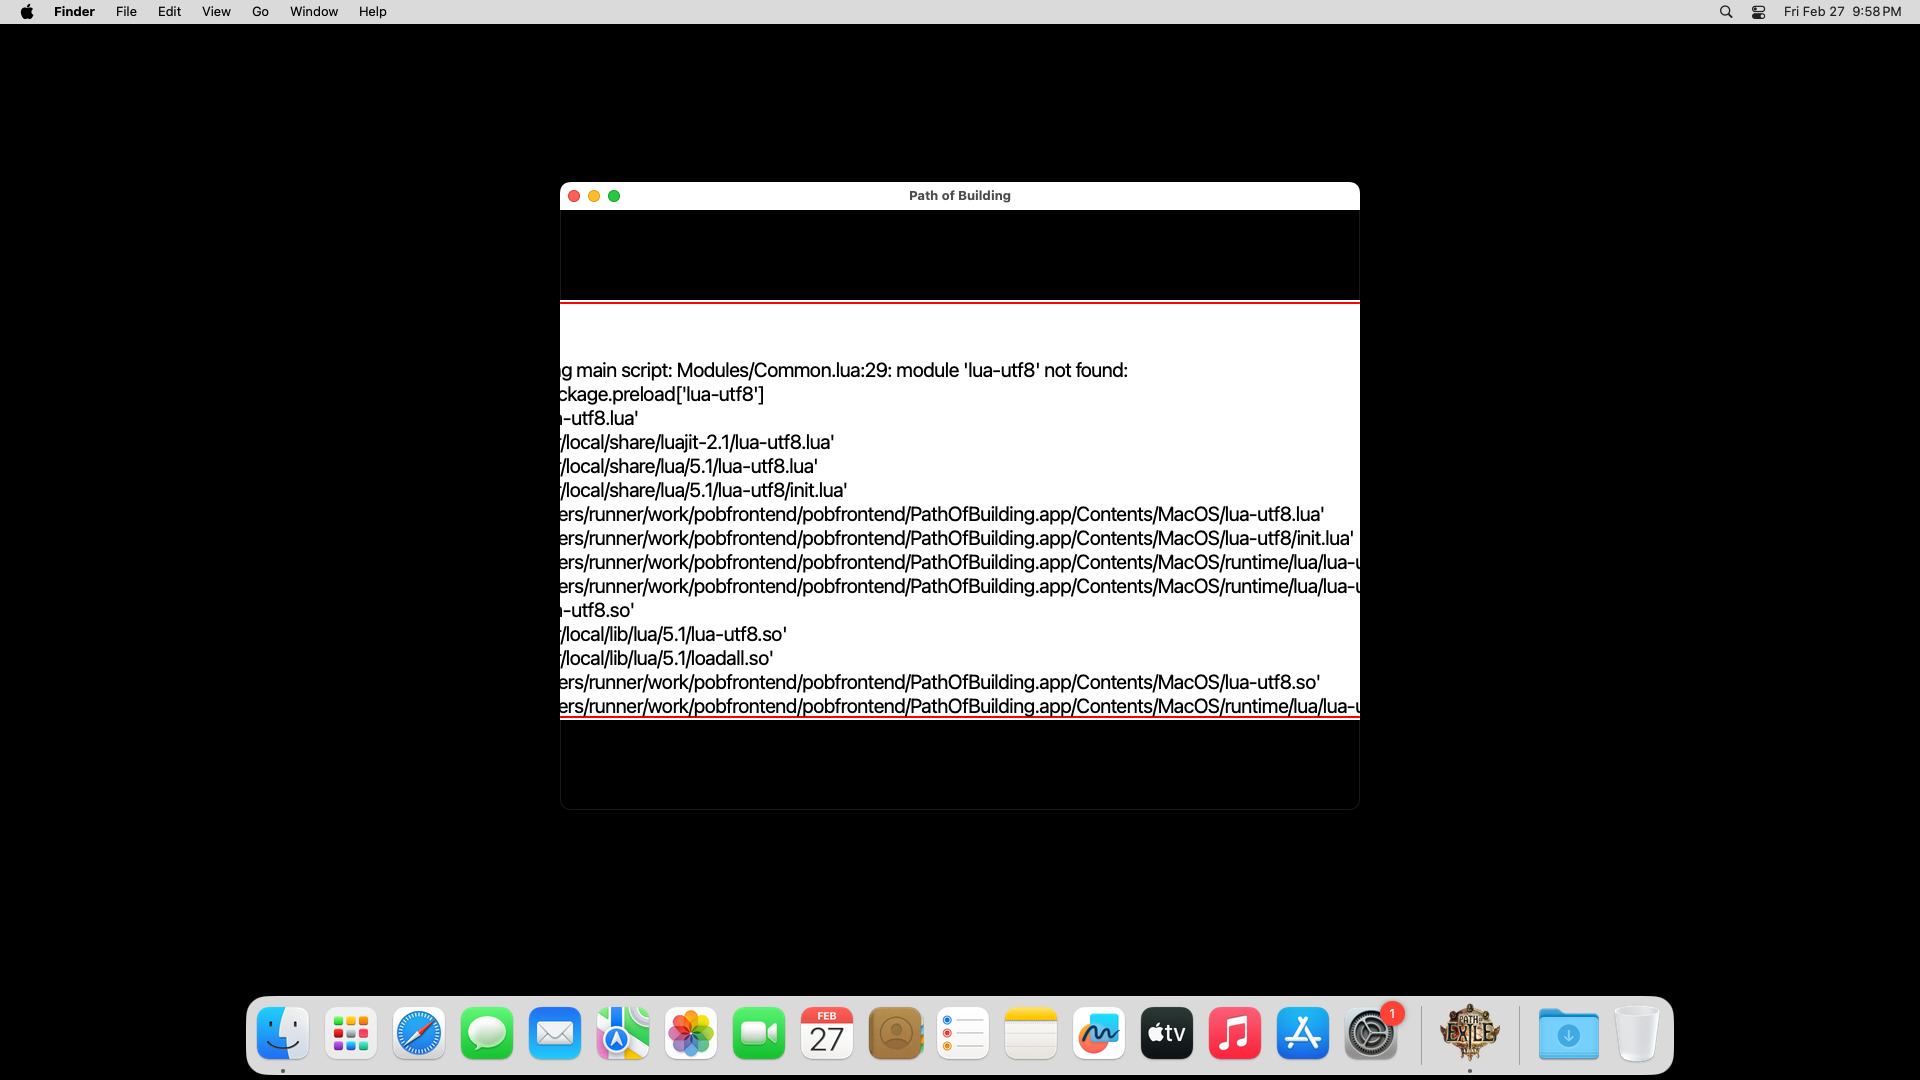This screenshot has height=1080, width=1920.
Task: Open Launchpad from the Dock
Action: coord(351,1033)
